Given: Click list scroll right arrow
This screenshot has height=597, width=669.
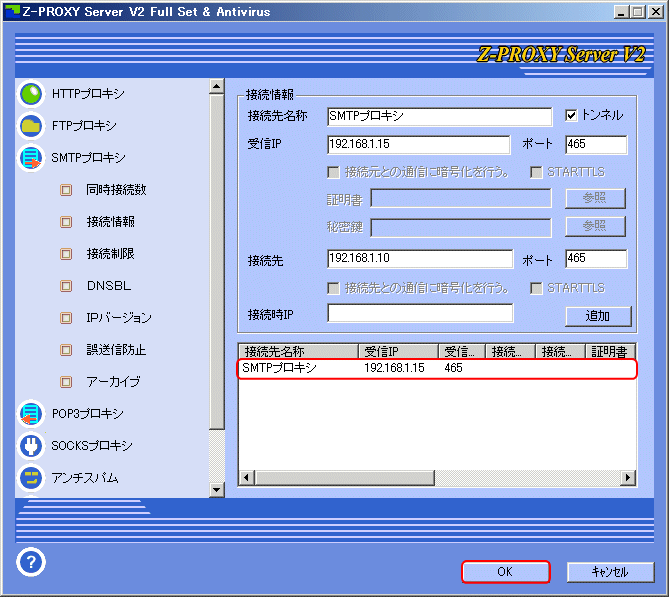Looking at the screenshot, I should (x=628, y=478).
